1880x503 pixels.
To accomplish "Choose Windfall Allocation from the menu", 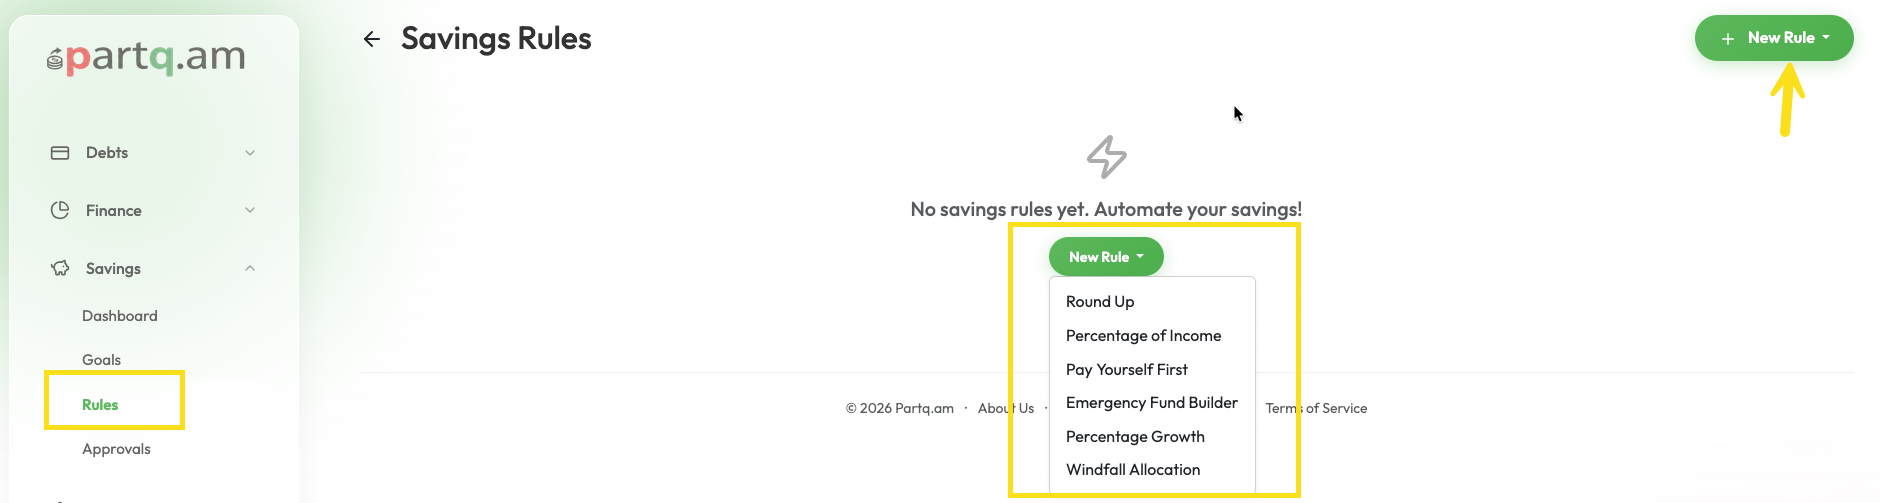I will tap(1133, 470).
